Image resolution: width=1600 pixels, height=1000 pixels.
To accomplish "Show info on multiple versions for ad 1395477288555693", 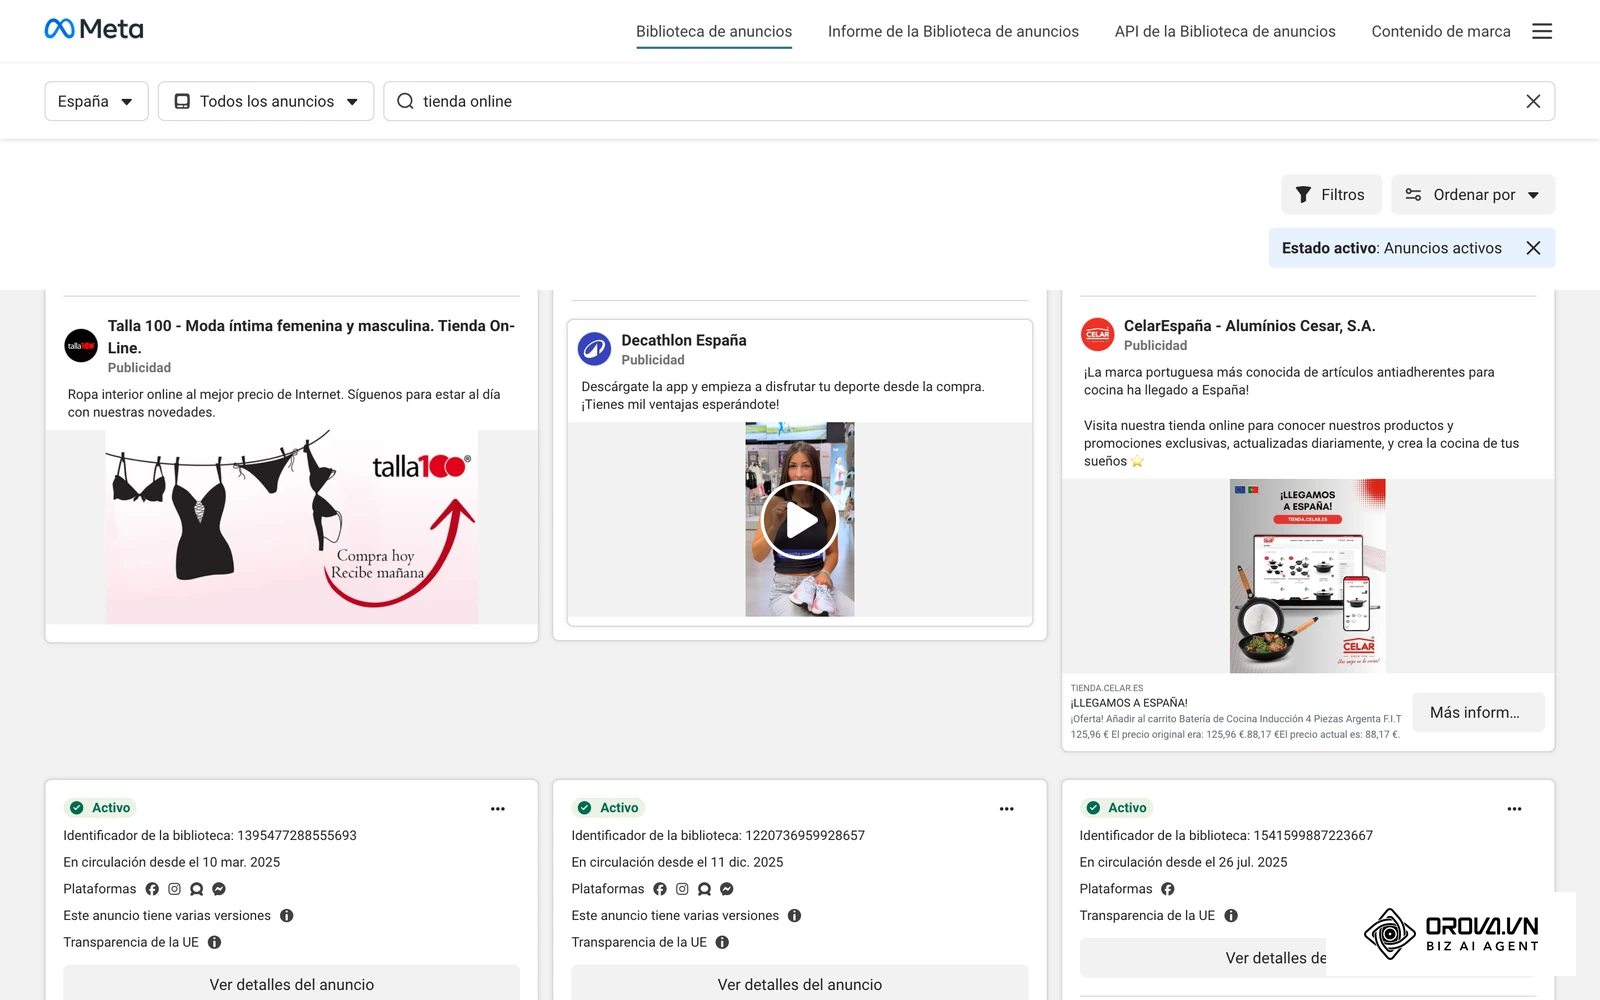I will point(287,916).
